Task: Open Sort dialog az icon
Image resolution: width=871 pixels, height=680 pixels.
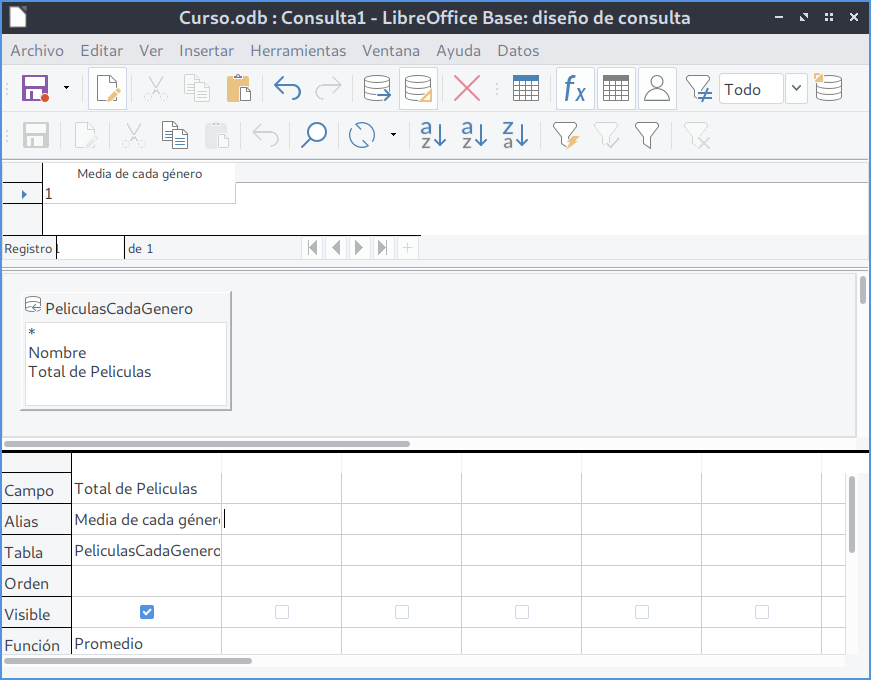Action: [x=433, y=135]
